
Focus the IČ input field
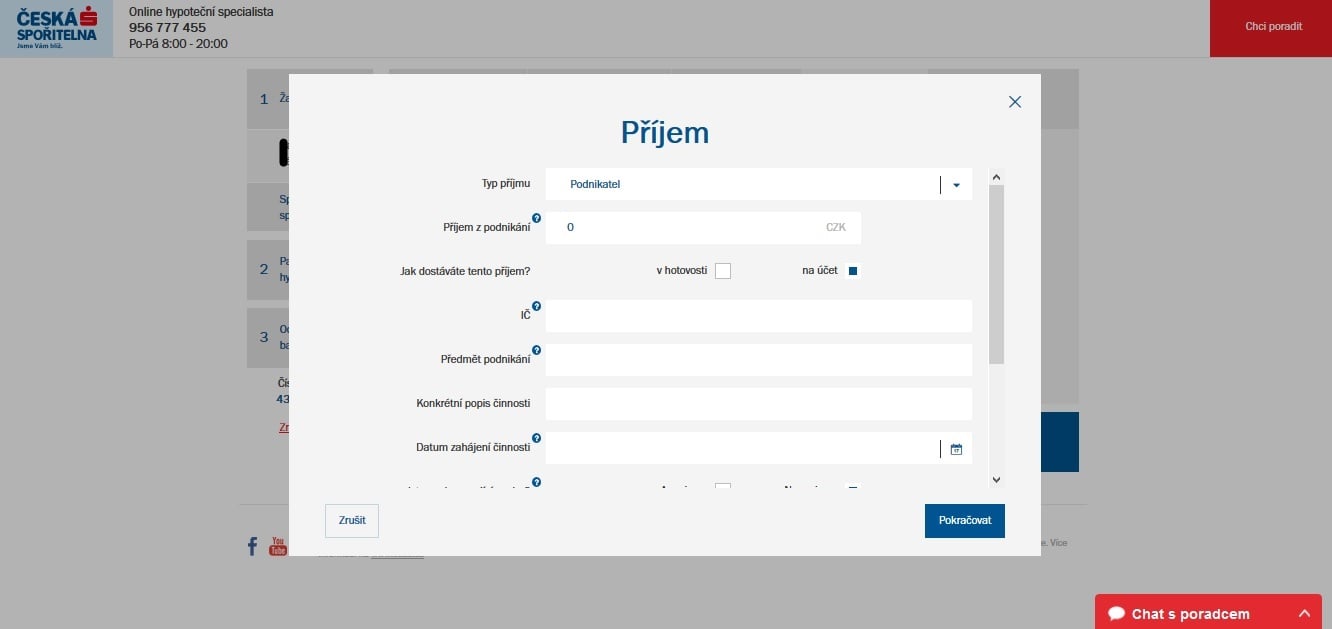[x=759, y=316]
